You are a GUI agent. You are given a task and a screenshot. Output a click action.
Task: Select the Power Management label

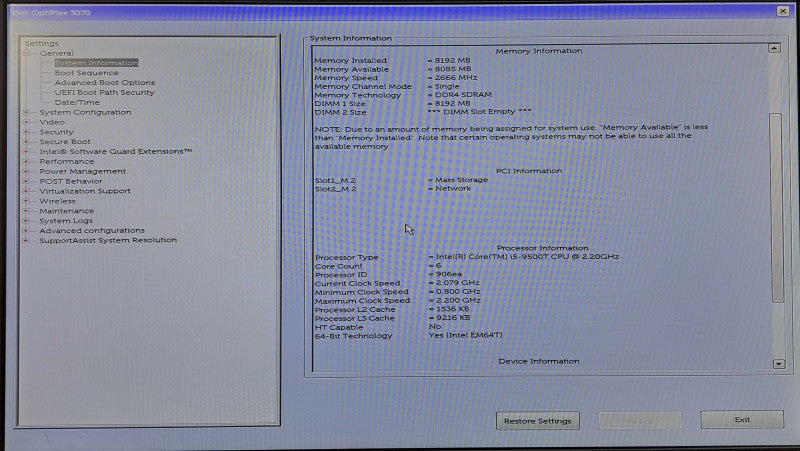(83, 171)
